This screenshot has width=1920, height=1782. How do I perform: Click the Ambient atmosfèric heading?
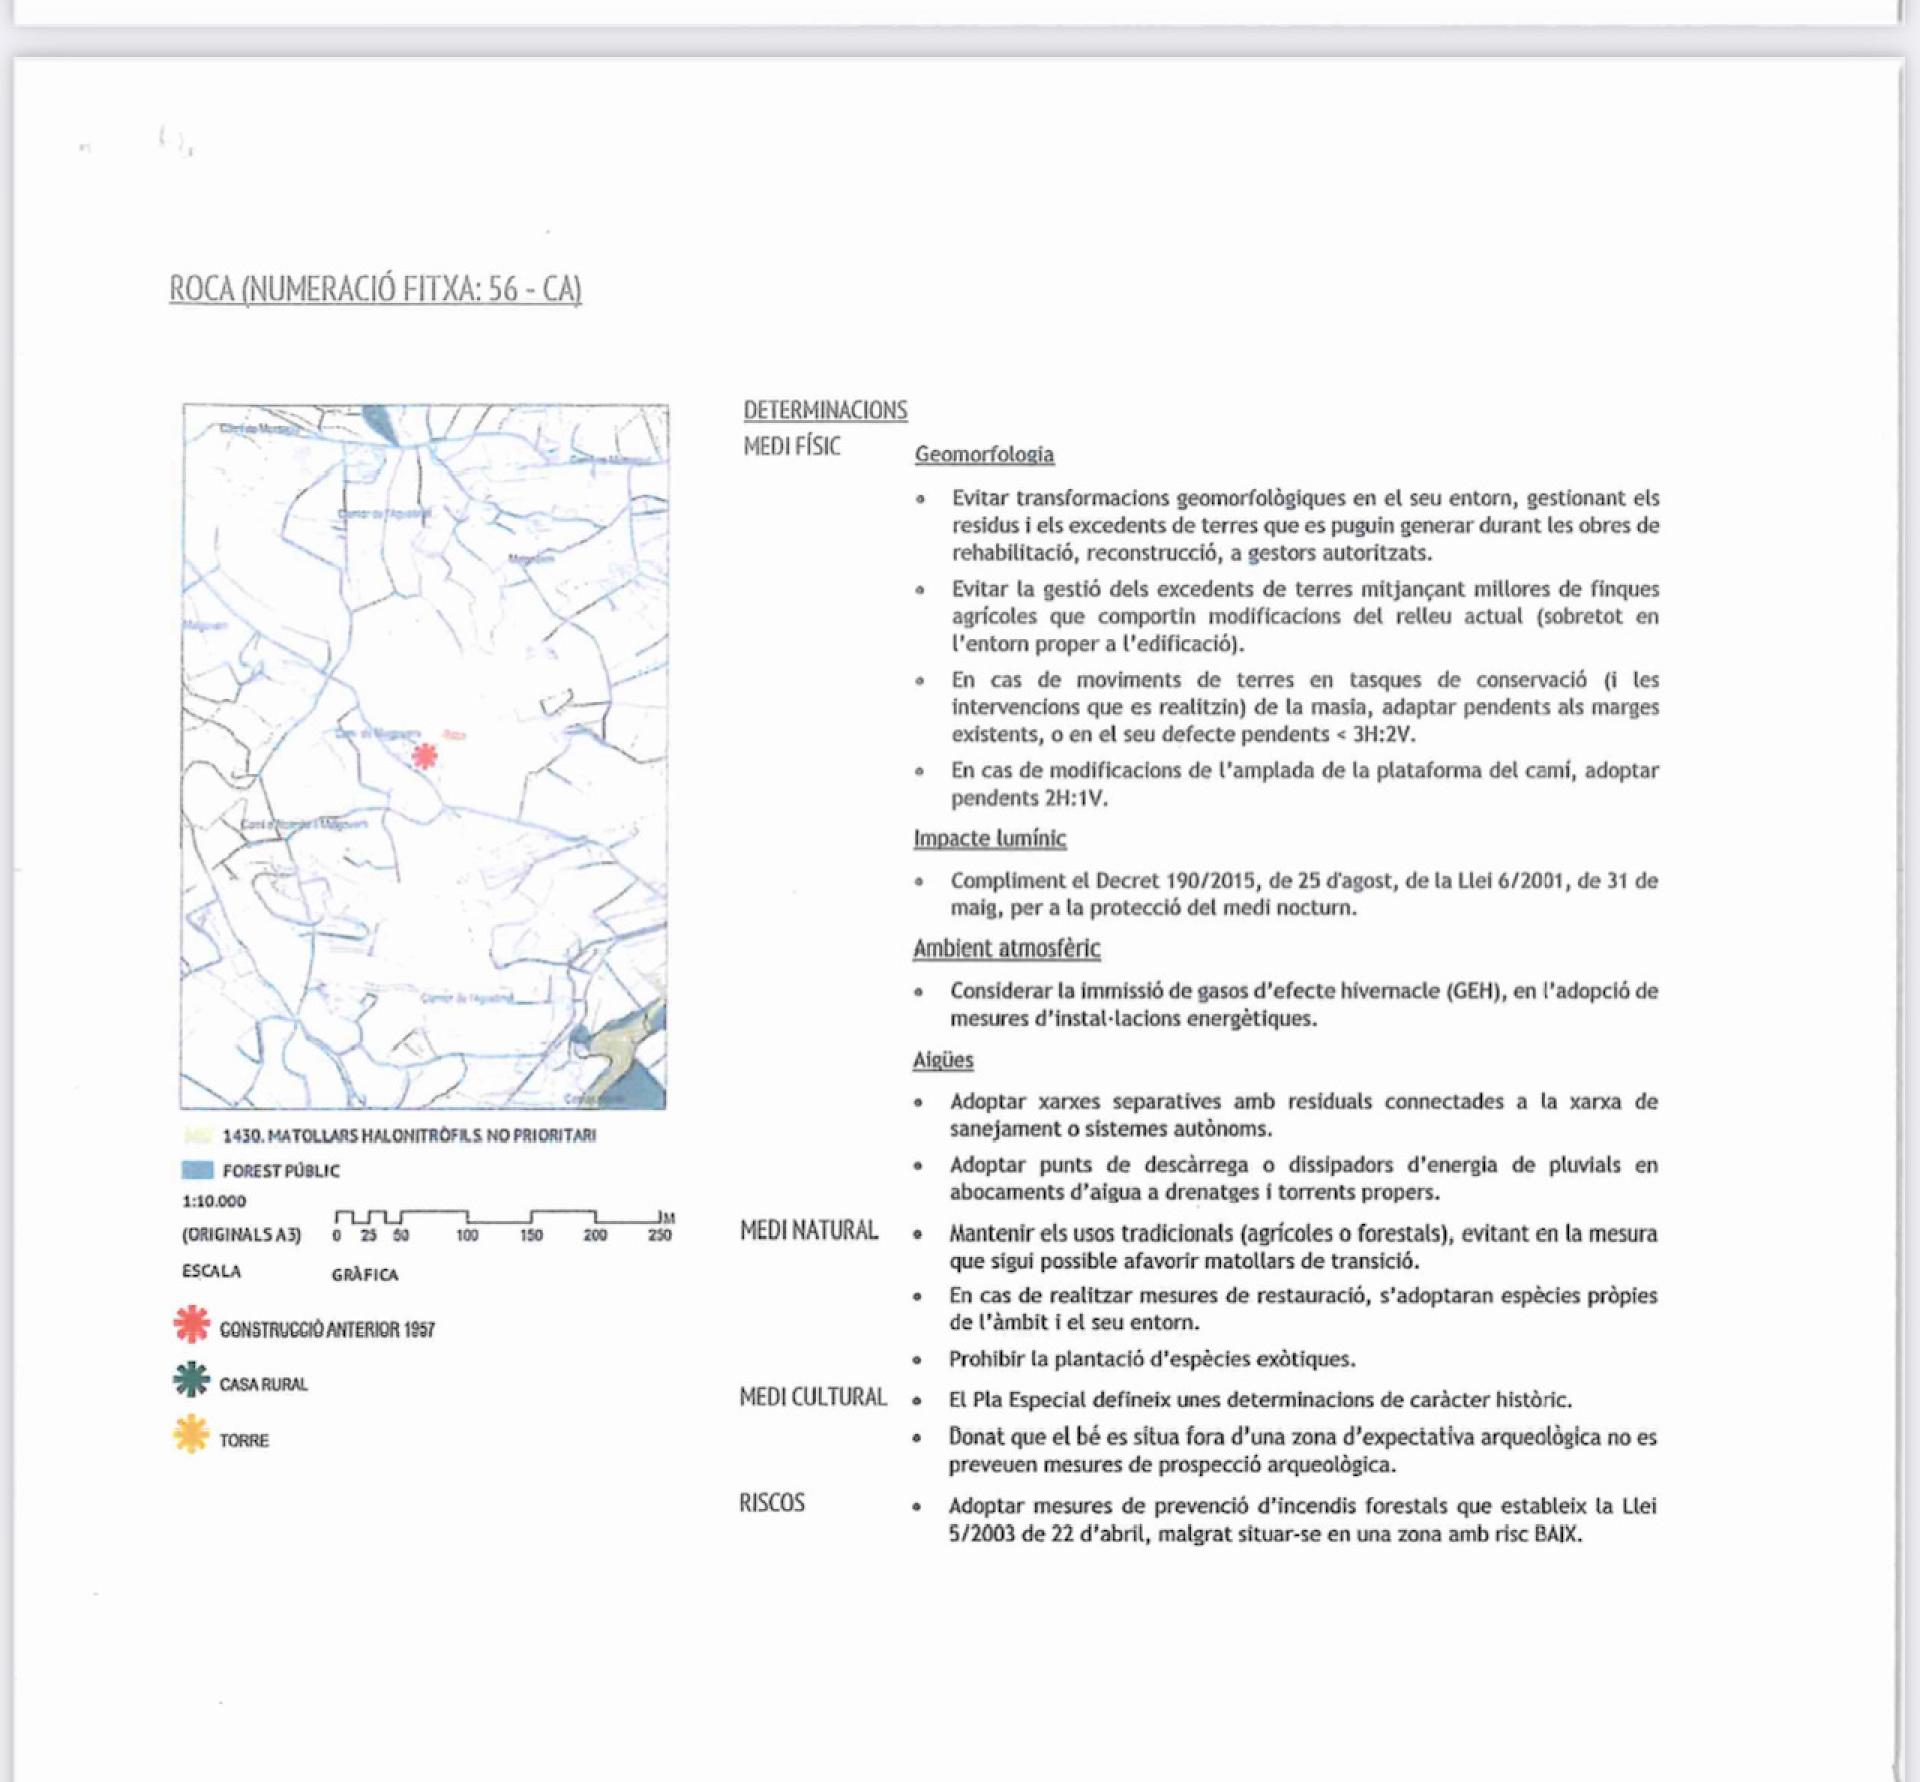[1006, 949]
